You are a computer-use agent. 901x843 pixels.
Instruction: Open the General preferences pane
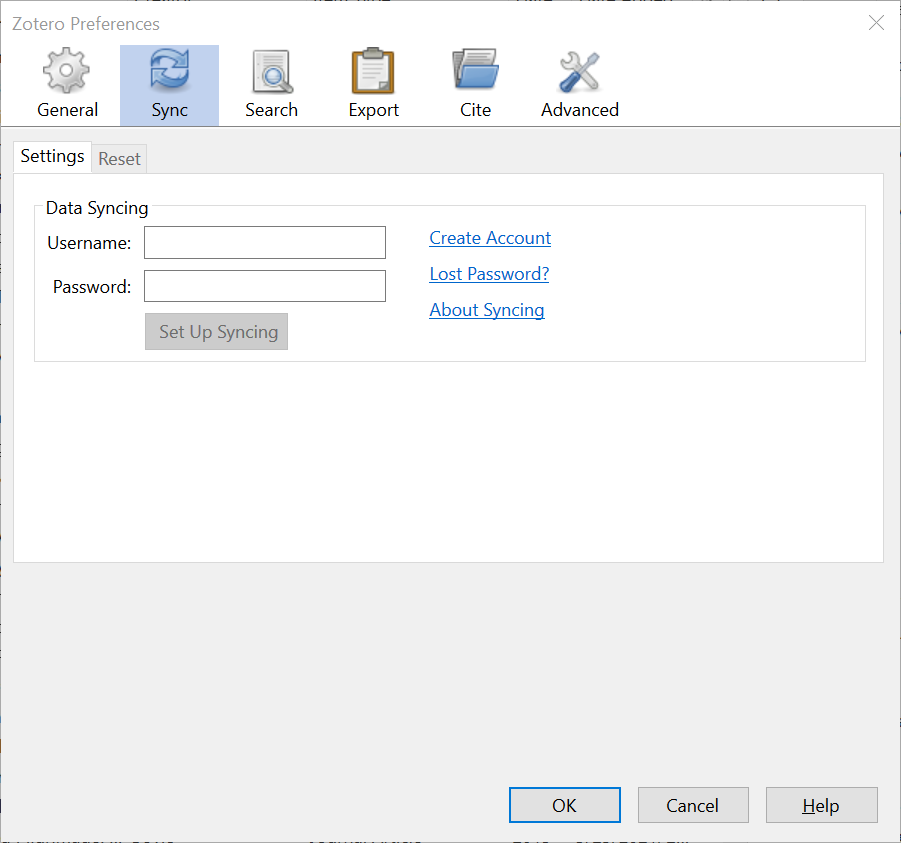[x=67, y=84]
